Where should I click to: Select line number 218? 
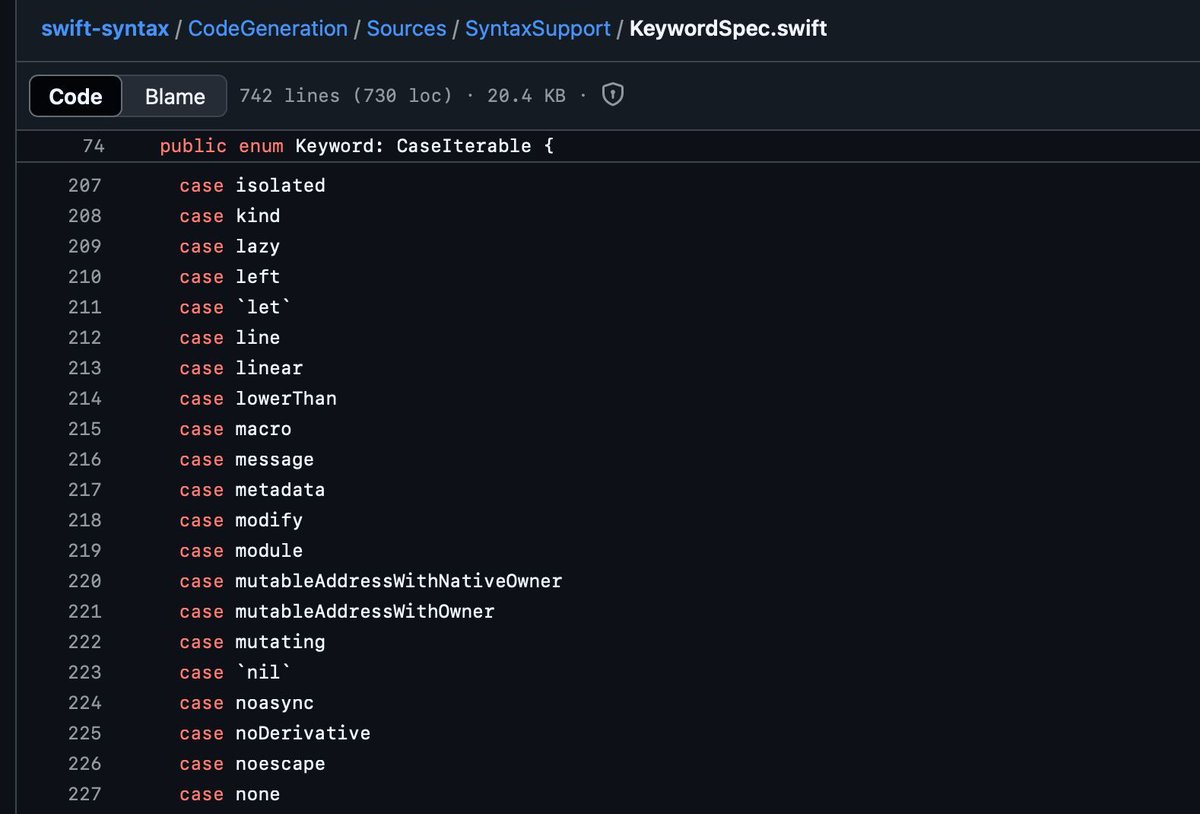(x=85, y=520)
